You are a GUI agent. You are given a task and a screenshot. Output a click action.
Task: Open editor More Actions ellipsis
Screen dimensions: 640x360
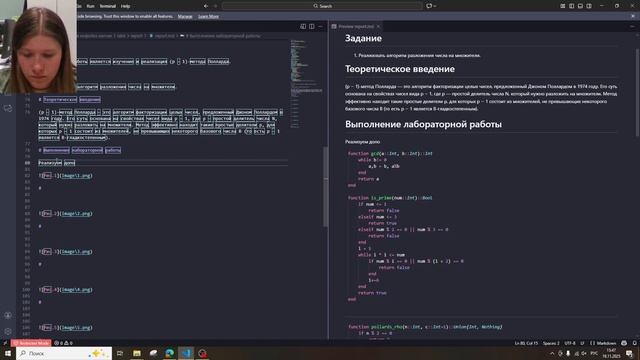[x=320, y=27]
